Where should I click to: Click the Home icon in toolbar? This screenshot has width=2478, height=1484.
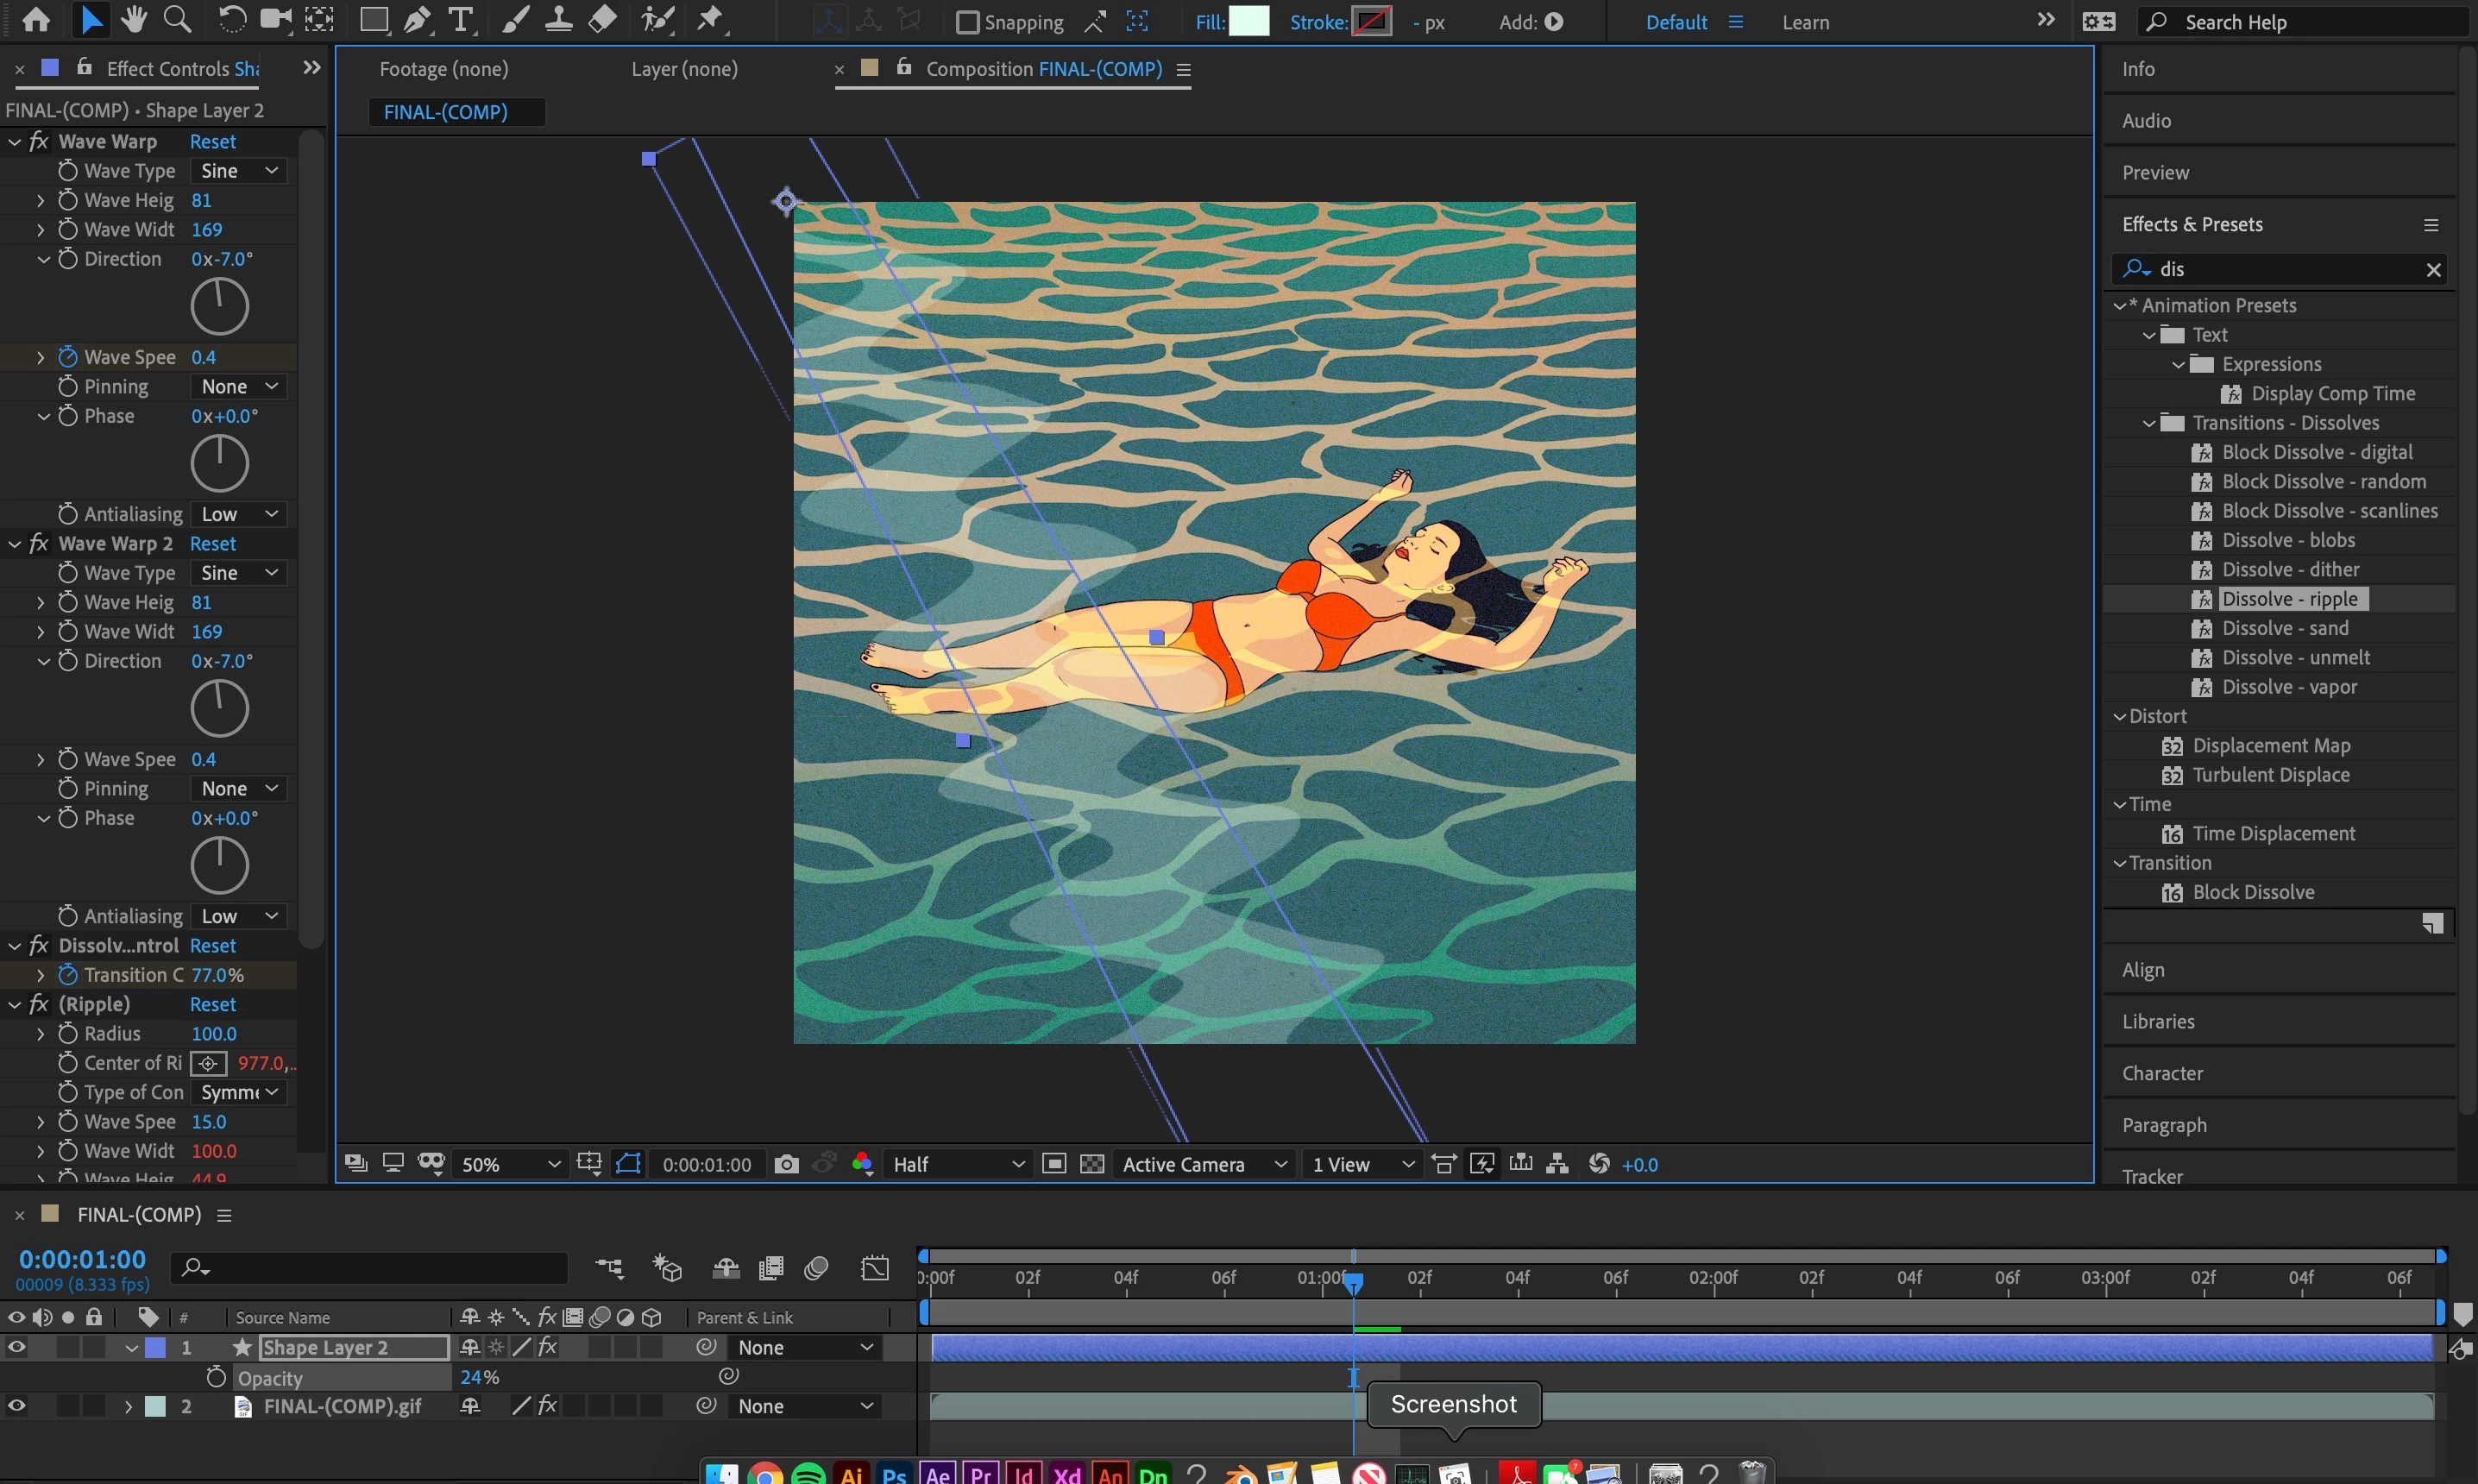tap(36, 19)
